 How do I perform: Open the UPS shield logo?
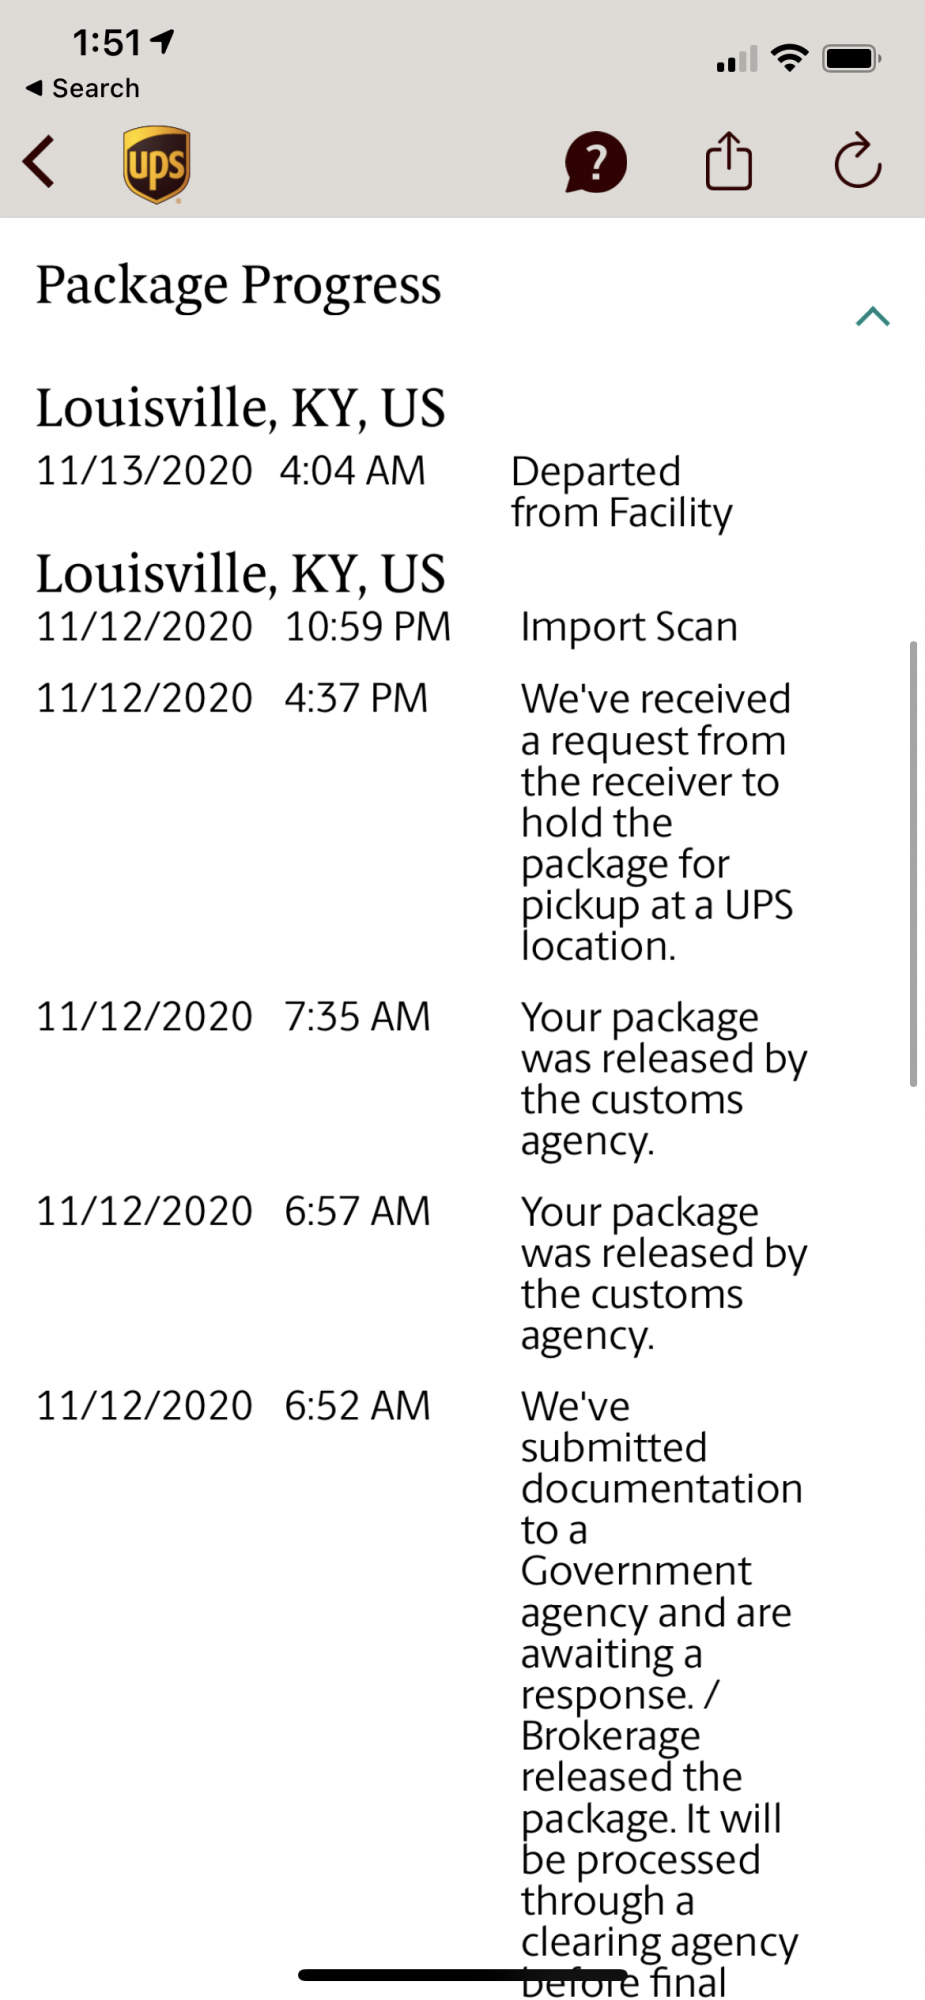157,165
